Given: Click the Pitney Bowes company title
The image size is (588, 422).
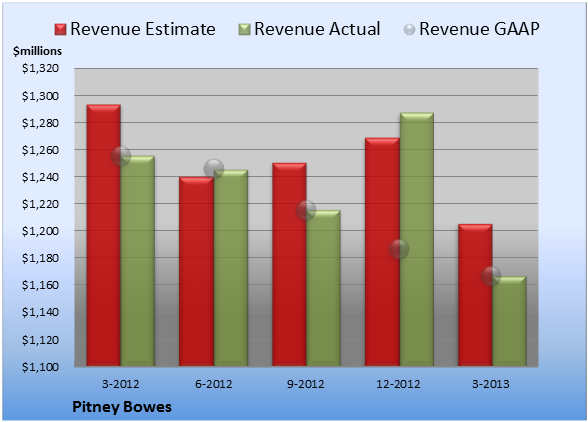Looking at the screenshot, I should point(122,407).
